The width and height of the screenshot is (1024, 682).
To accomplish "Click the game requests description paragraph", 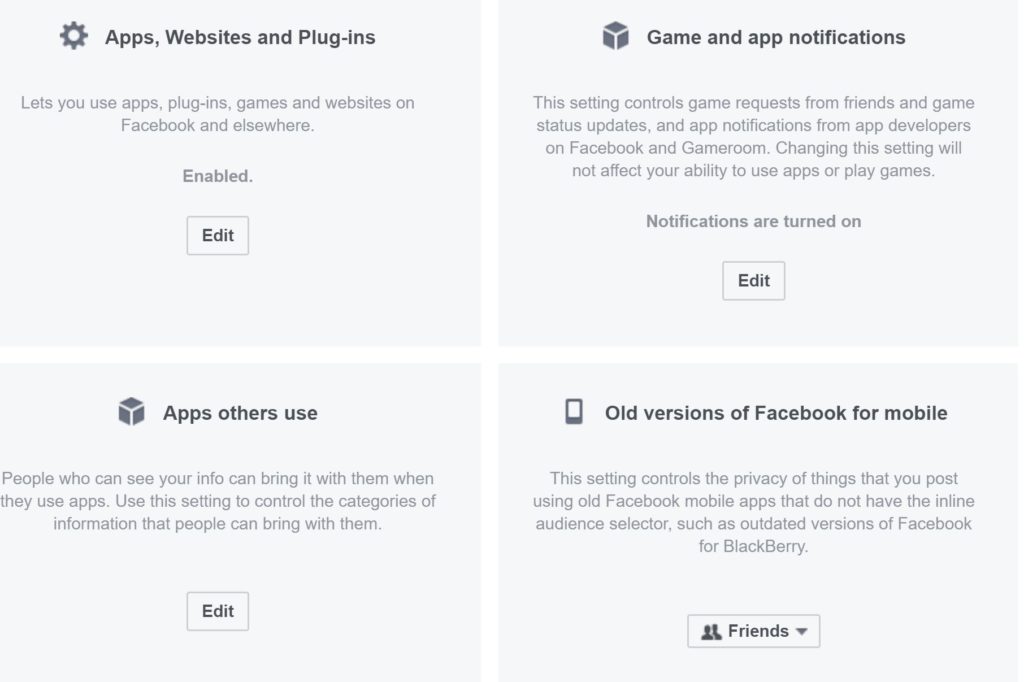I will point(753,136).
